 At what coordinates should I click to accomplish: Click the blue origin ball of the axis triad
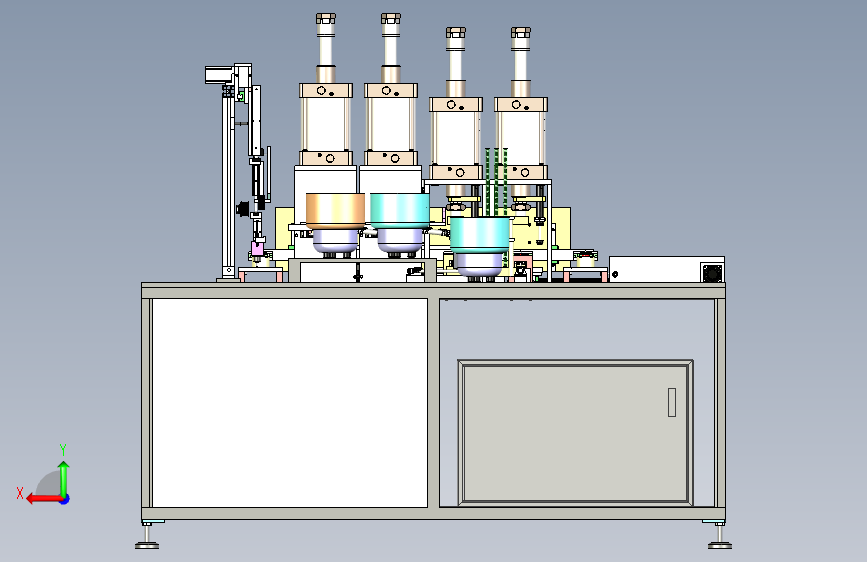pyautogui.click(x=65, y=499)
